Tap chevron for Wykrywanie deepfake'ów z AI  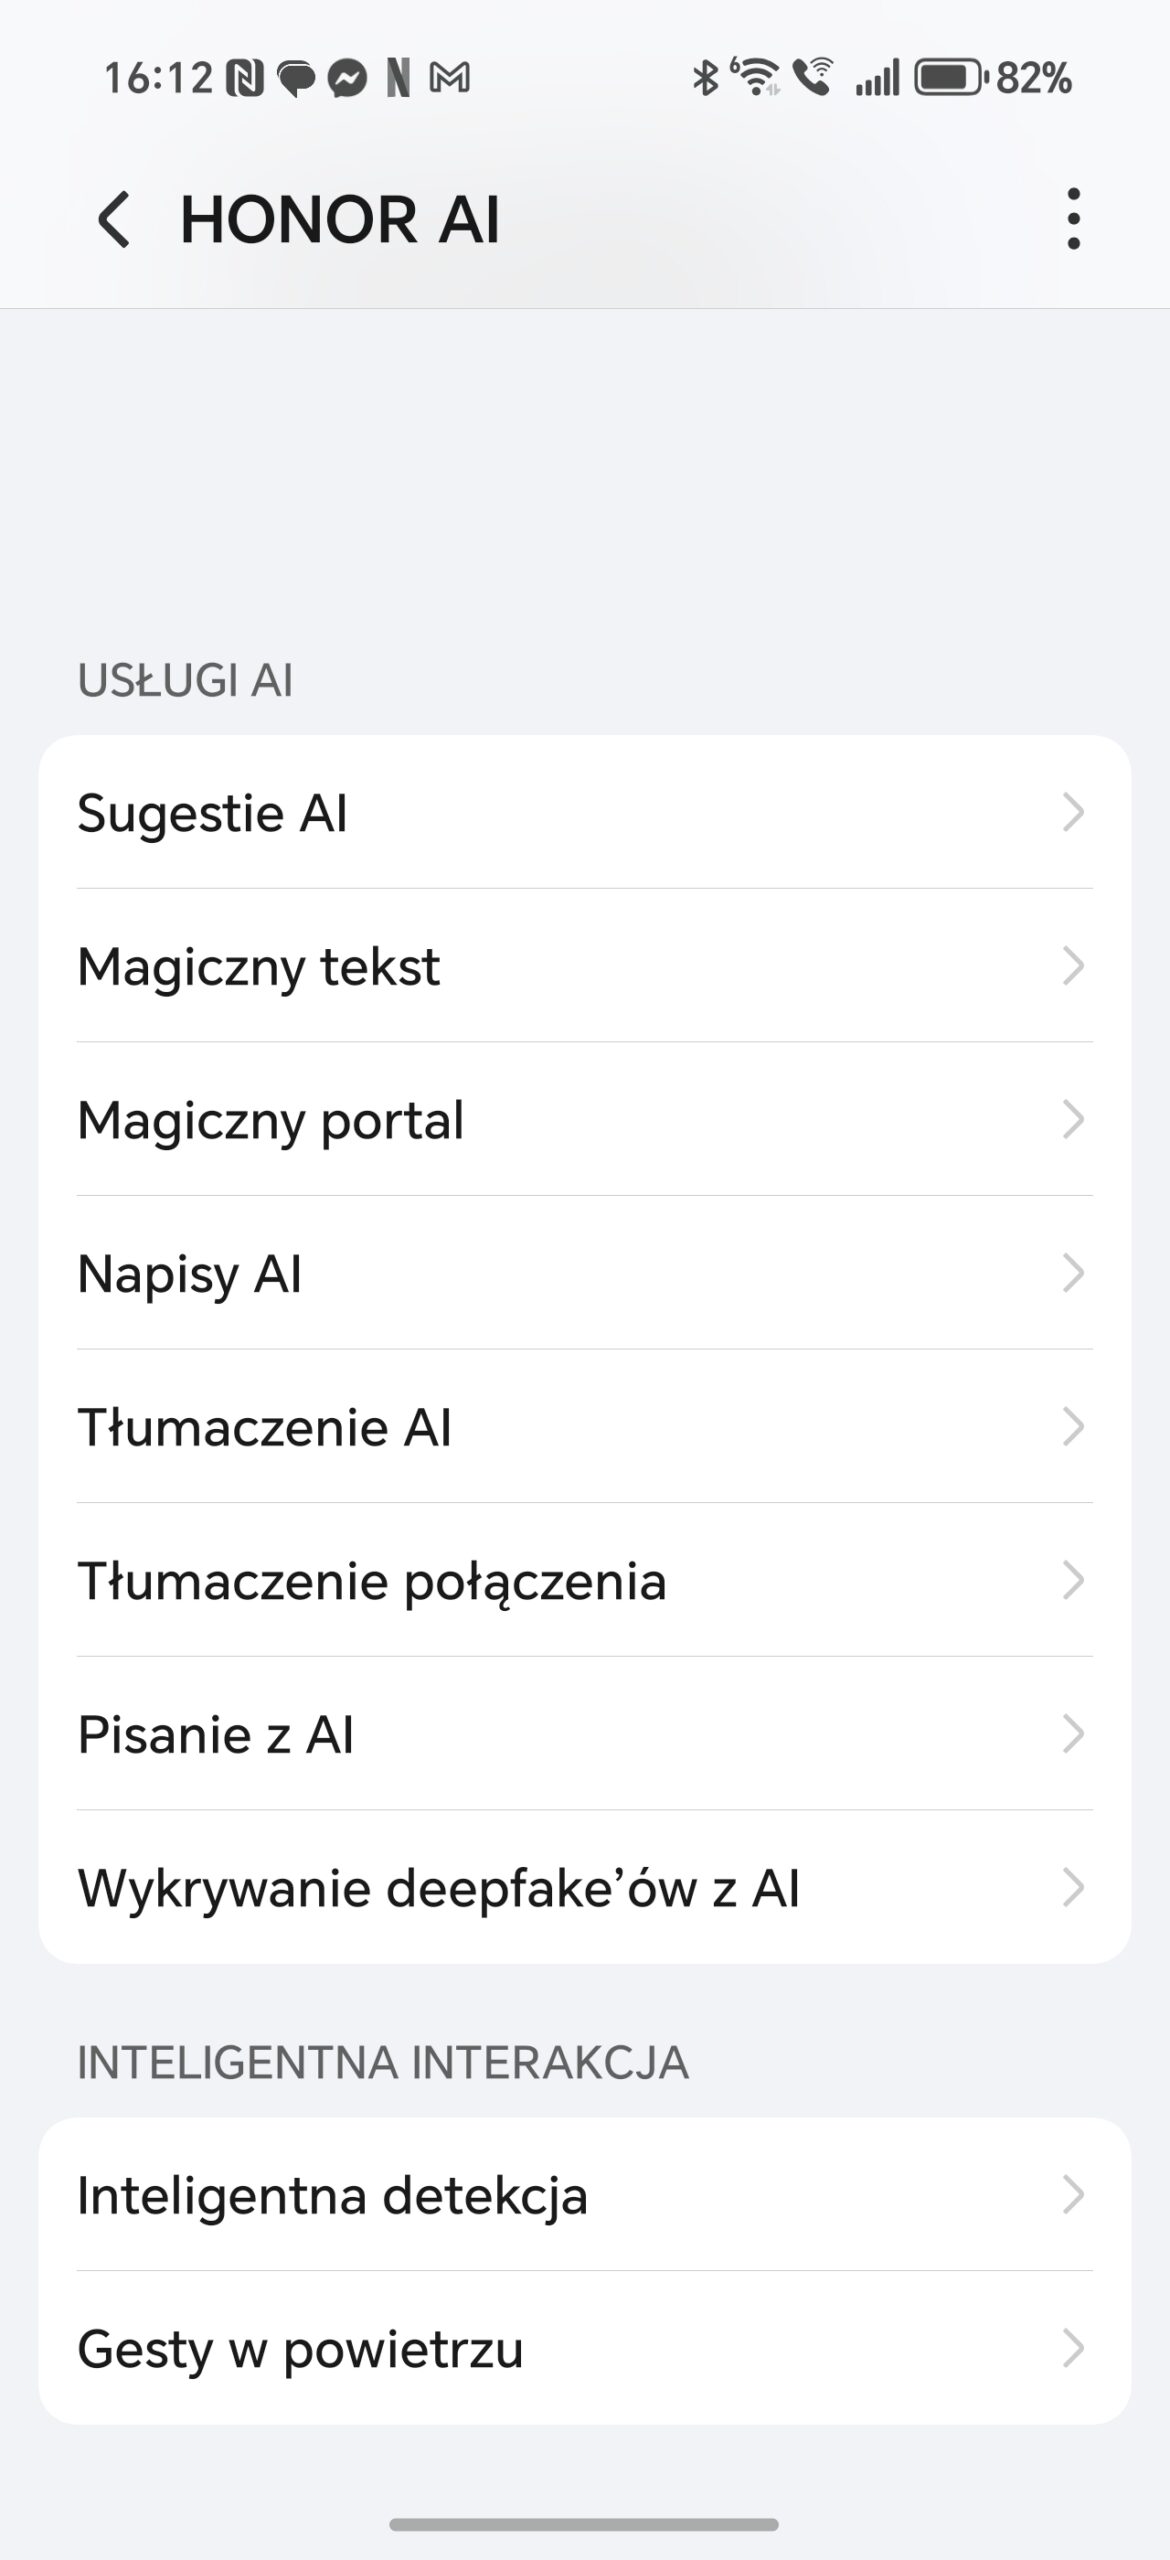pyautogui.click(x=1073, y=1888)
